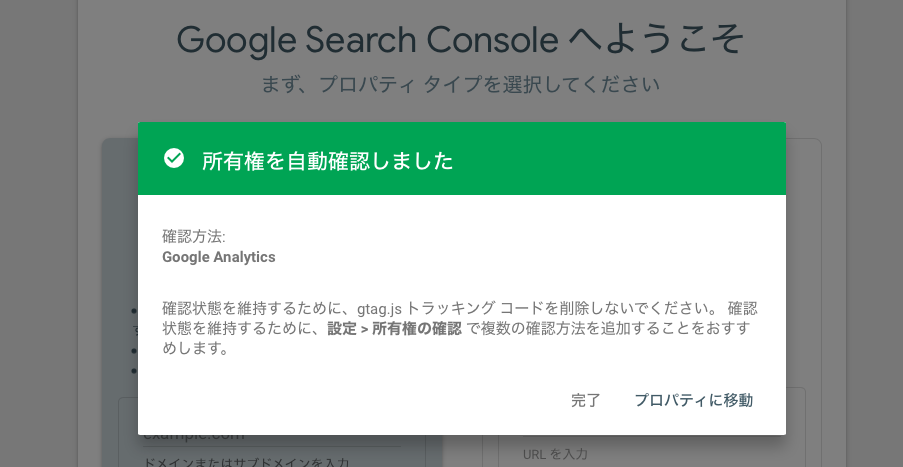The image size is (903, 467).
Task: Click the Google Search Console へようこそ heading
Action: (460, 40)
